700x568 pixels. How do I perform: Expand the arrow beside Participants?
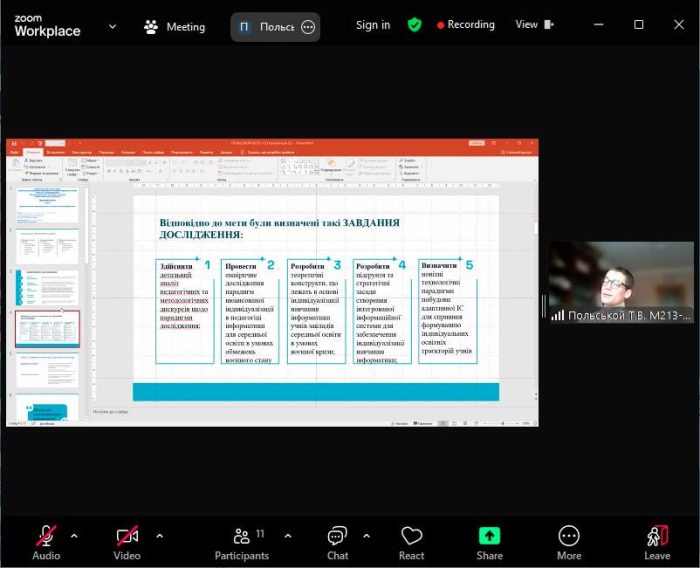pyautogui.click(x=288, y=535)
